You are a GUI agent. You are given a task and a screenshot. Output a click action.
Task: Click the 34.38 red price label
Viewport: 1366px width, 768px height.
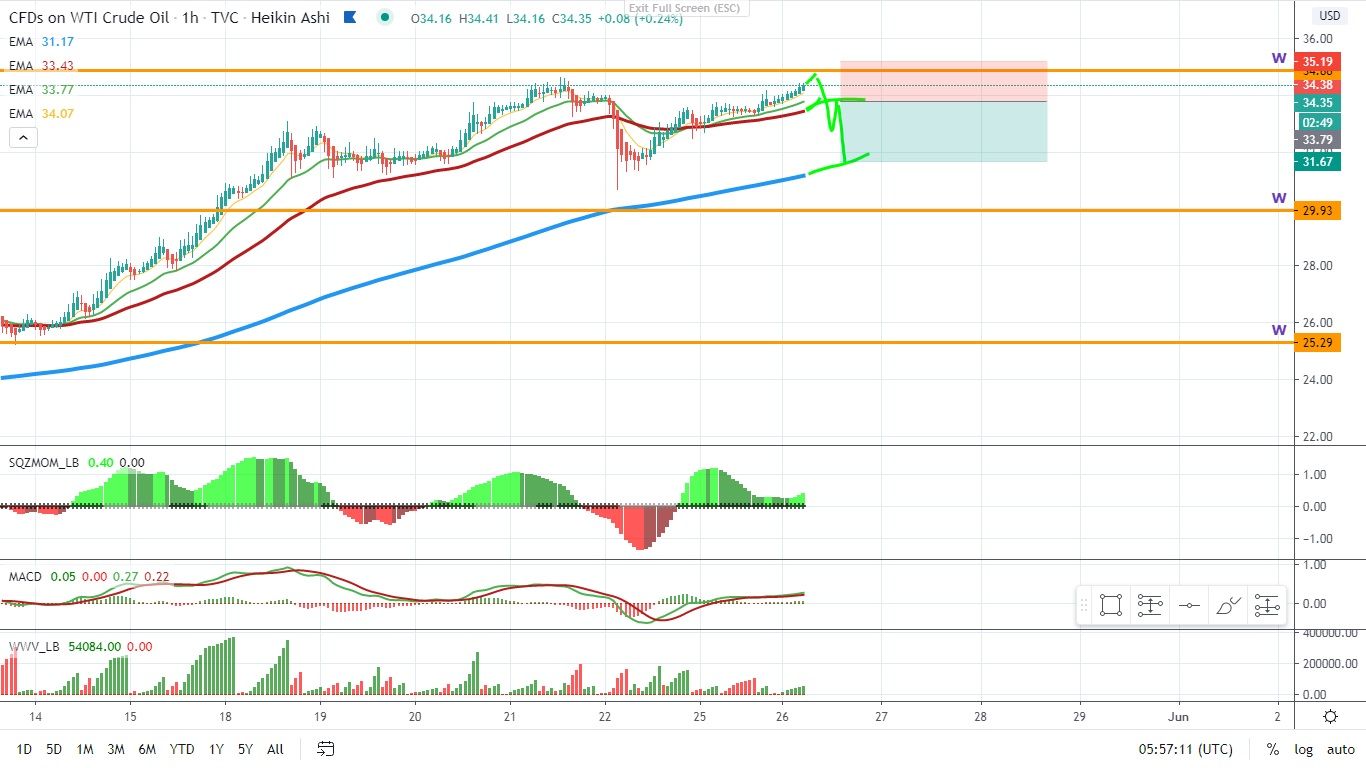[1316, 85]
